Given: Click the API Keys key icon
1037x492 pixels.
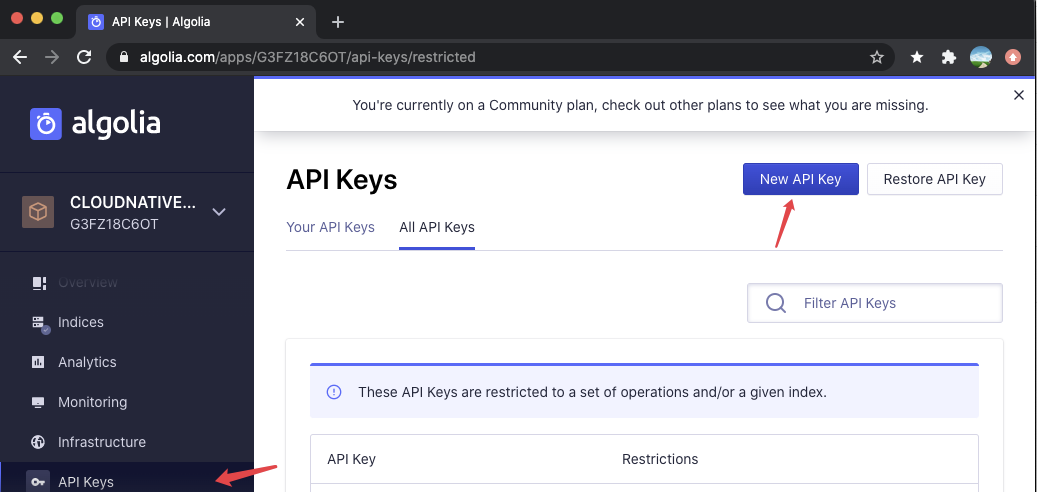Looking at the screenshot, I should 39,482.
